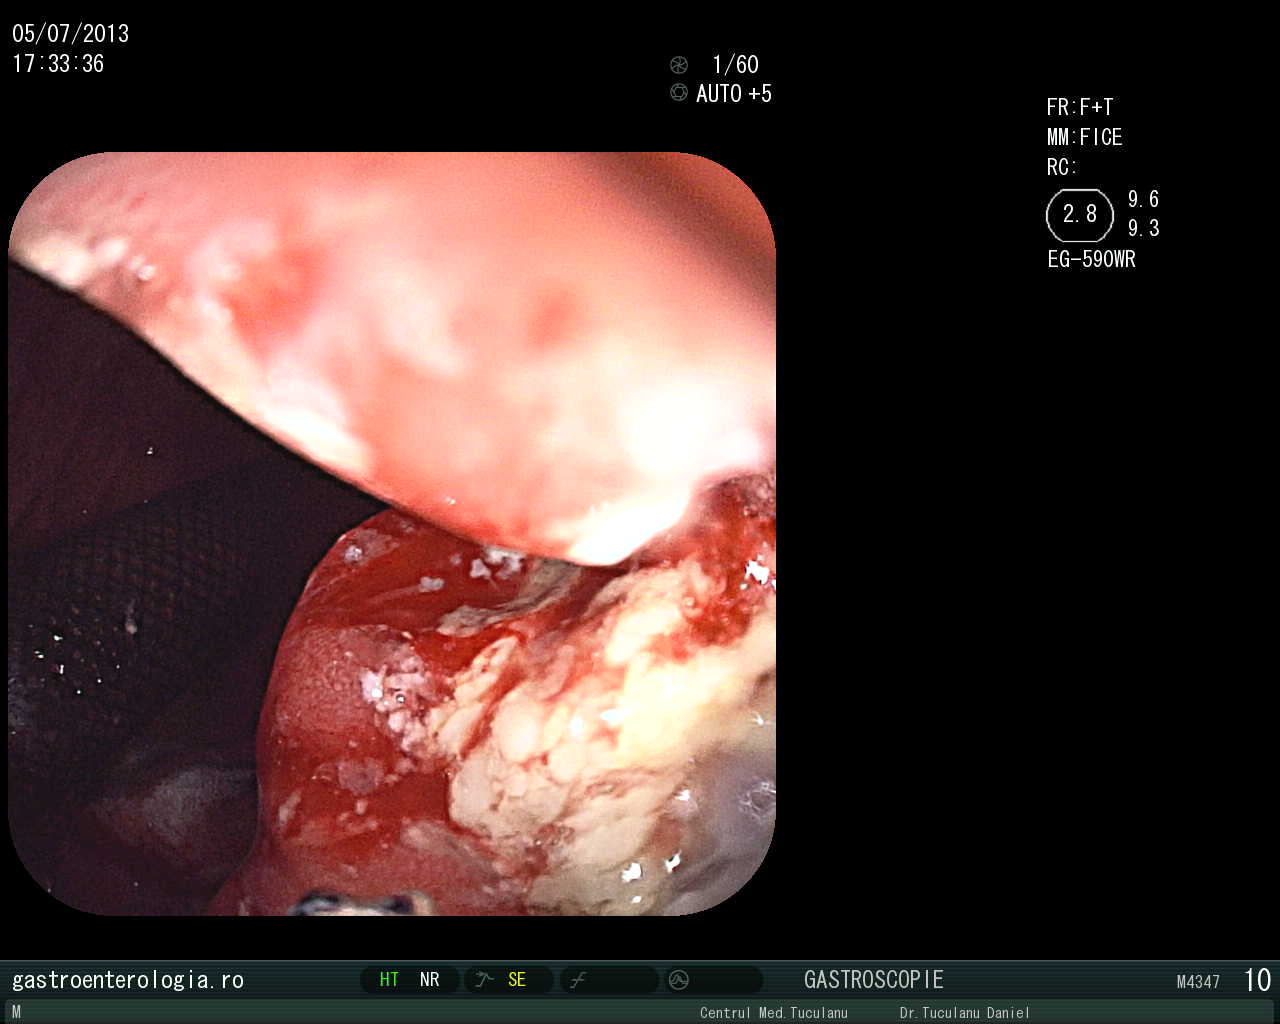Viewport: 1280px width, 1024px height.
Task: Click the RC: setting label
Action: coord(1062,168)
